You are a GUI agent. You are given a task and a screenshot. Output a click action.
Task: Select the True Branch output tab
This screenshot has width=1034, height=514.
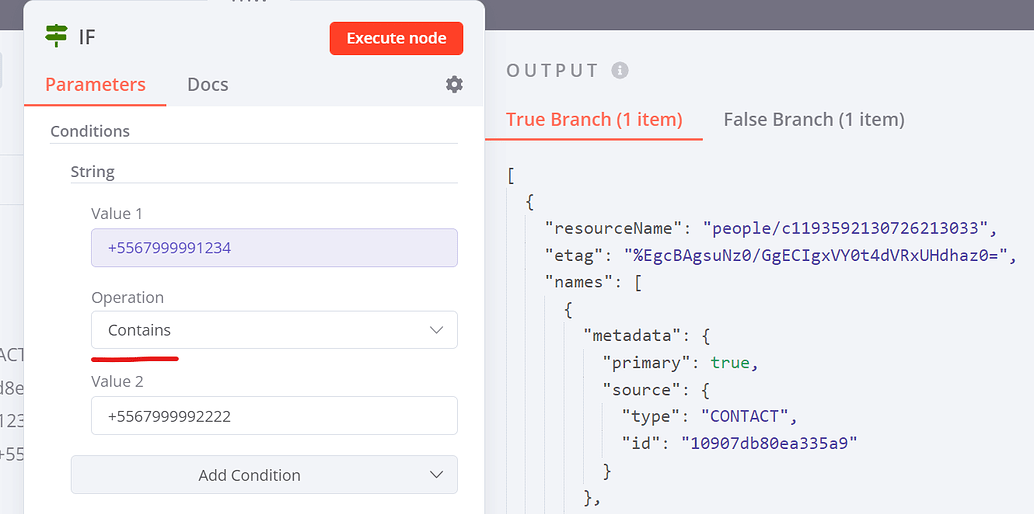pyautogui.click(x=594, y=119)
